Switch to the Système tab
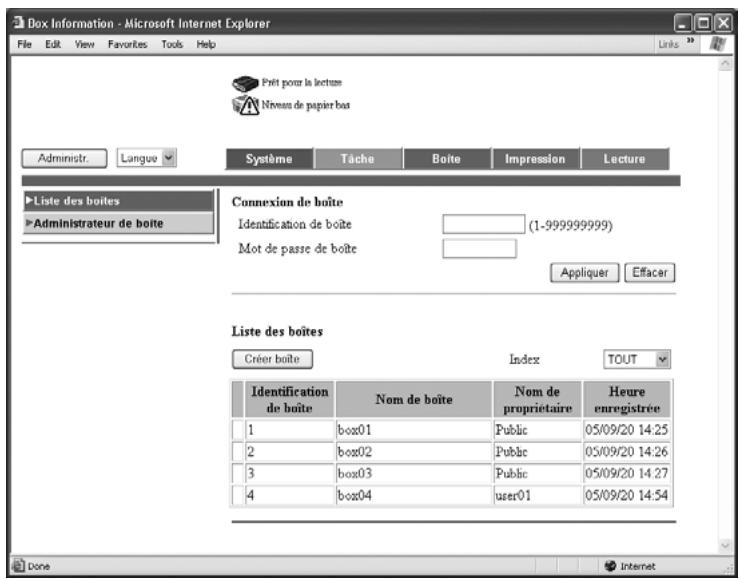This screenshot has height=579, width=740. point(269,159)
